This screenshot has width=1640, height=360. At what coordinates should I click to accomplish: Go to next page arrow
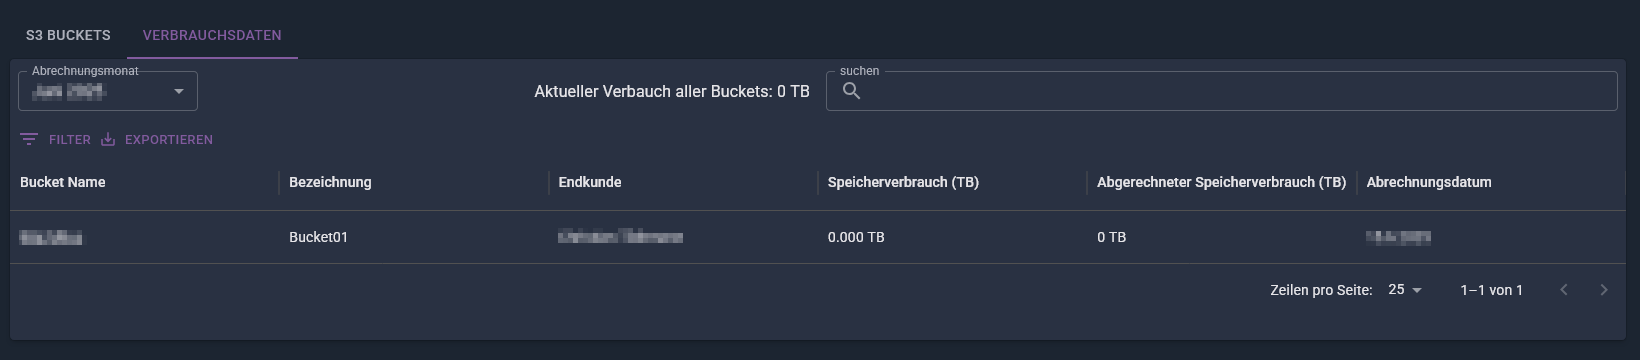coord(1604,290)
